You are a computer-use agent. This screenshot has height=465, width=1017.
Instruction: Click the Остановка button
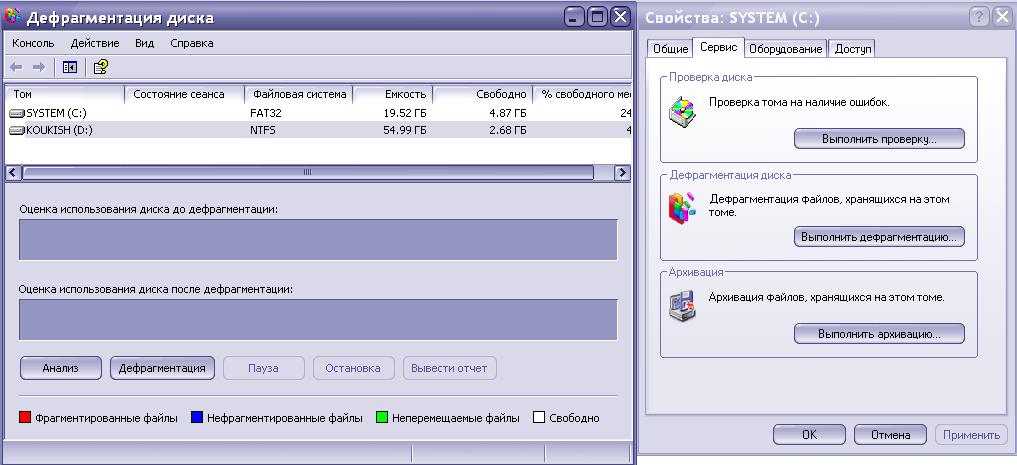pyautogui.click(x=353, y=368)
